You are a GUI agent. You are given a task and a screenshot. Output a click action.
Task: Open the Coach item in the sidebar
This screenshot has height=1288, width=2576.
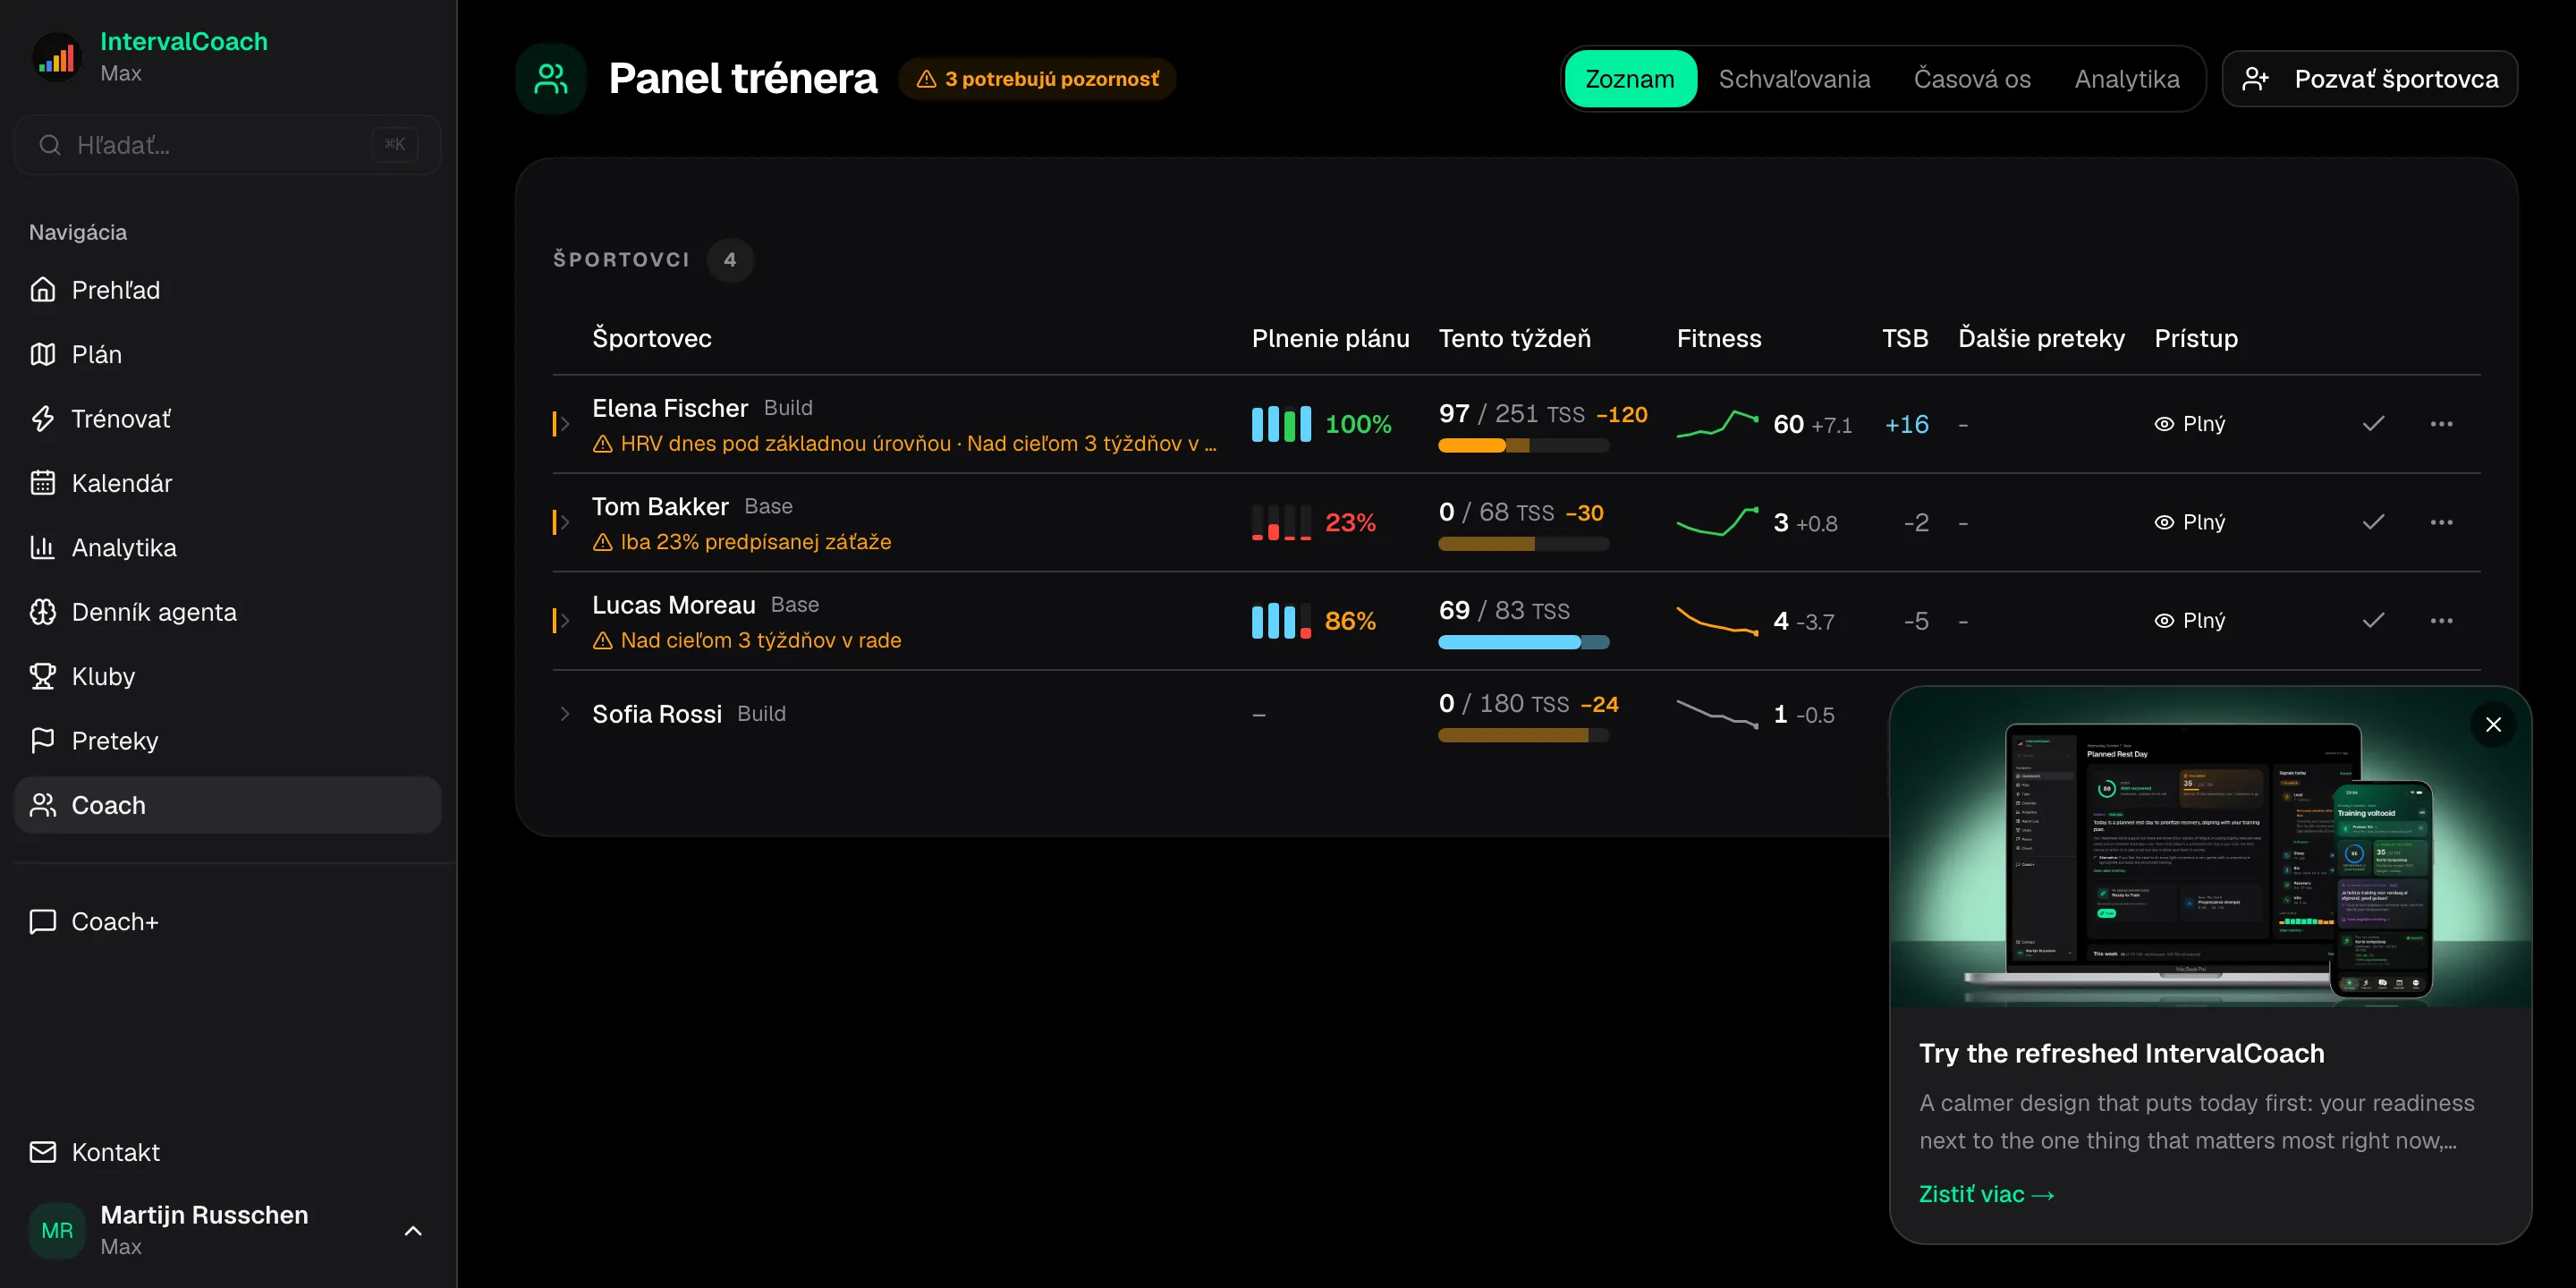(x=228, y=805)
